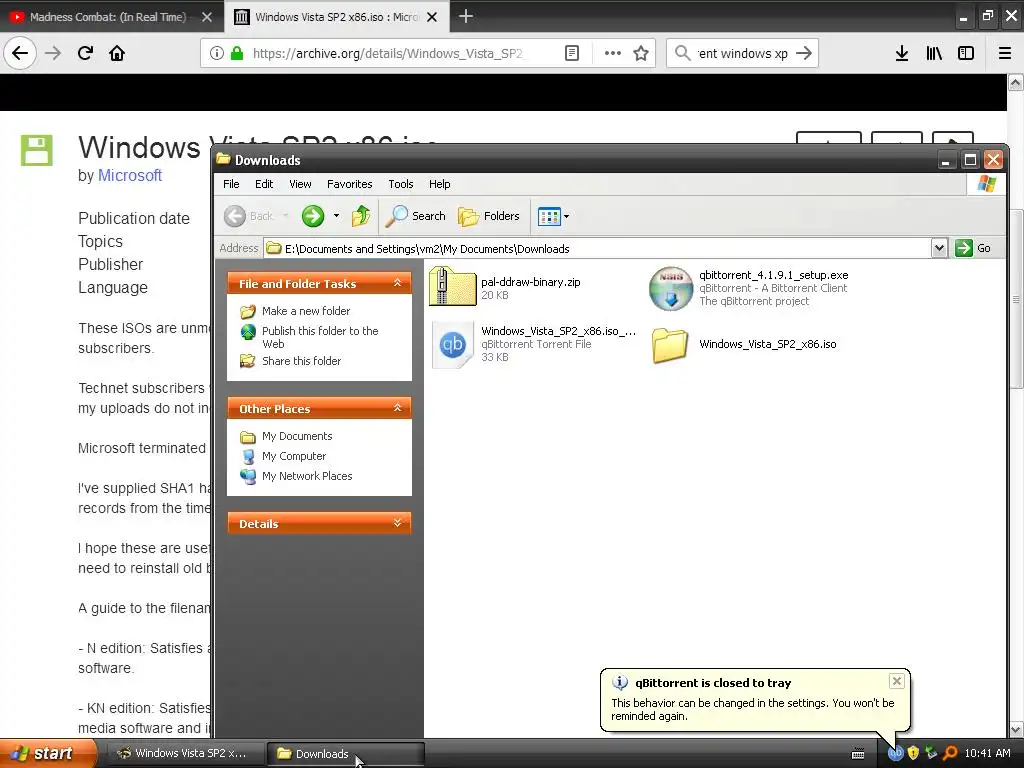The height and width of the screenshot is (768, 1024).
Task: Click the qBittorrent tray icon
Action: pos(895,753)
